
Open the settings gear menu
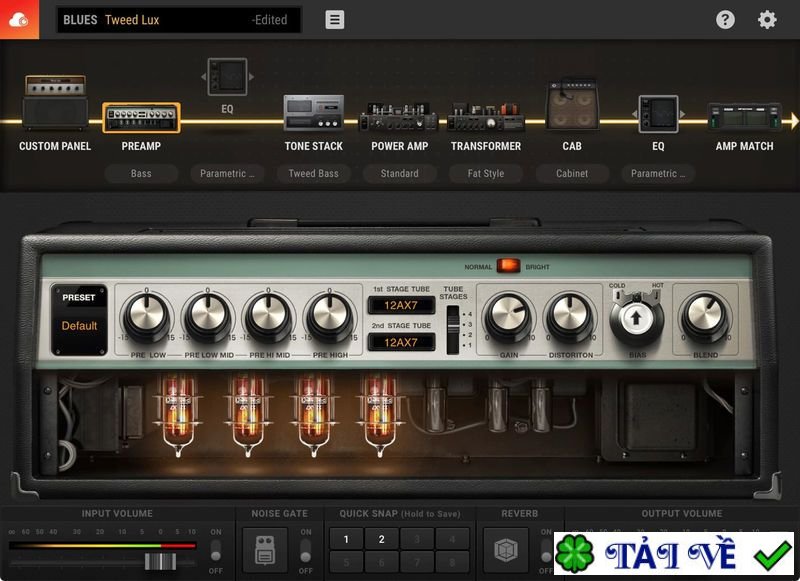(767, 20)
